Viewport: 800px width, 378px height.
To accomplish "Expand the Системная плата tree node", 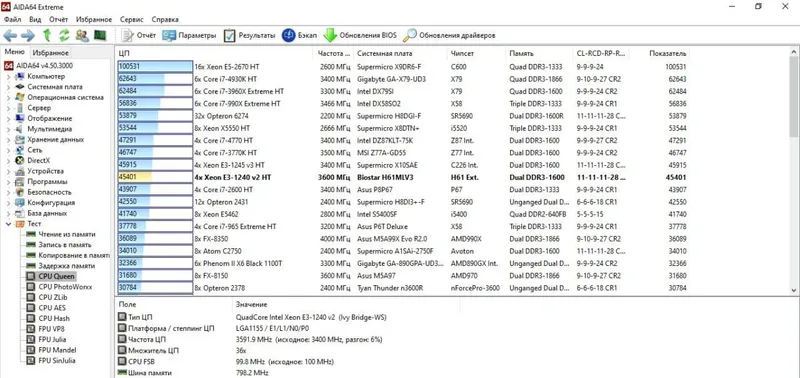I will click(x=8, y=87).
